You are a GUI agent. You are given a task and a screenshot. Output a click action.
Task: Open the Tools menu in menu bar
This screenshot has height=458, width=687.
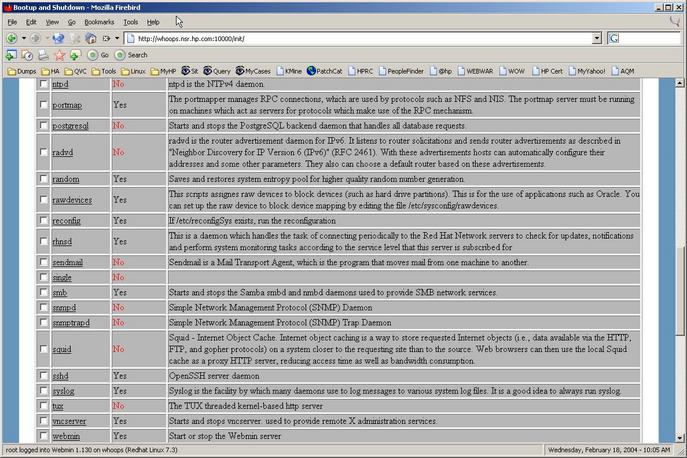pos(130,21)
